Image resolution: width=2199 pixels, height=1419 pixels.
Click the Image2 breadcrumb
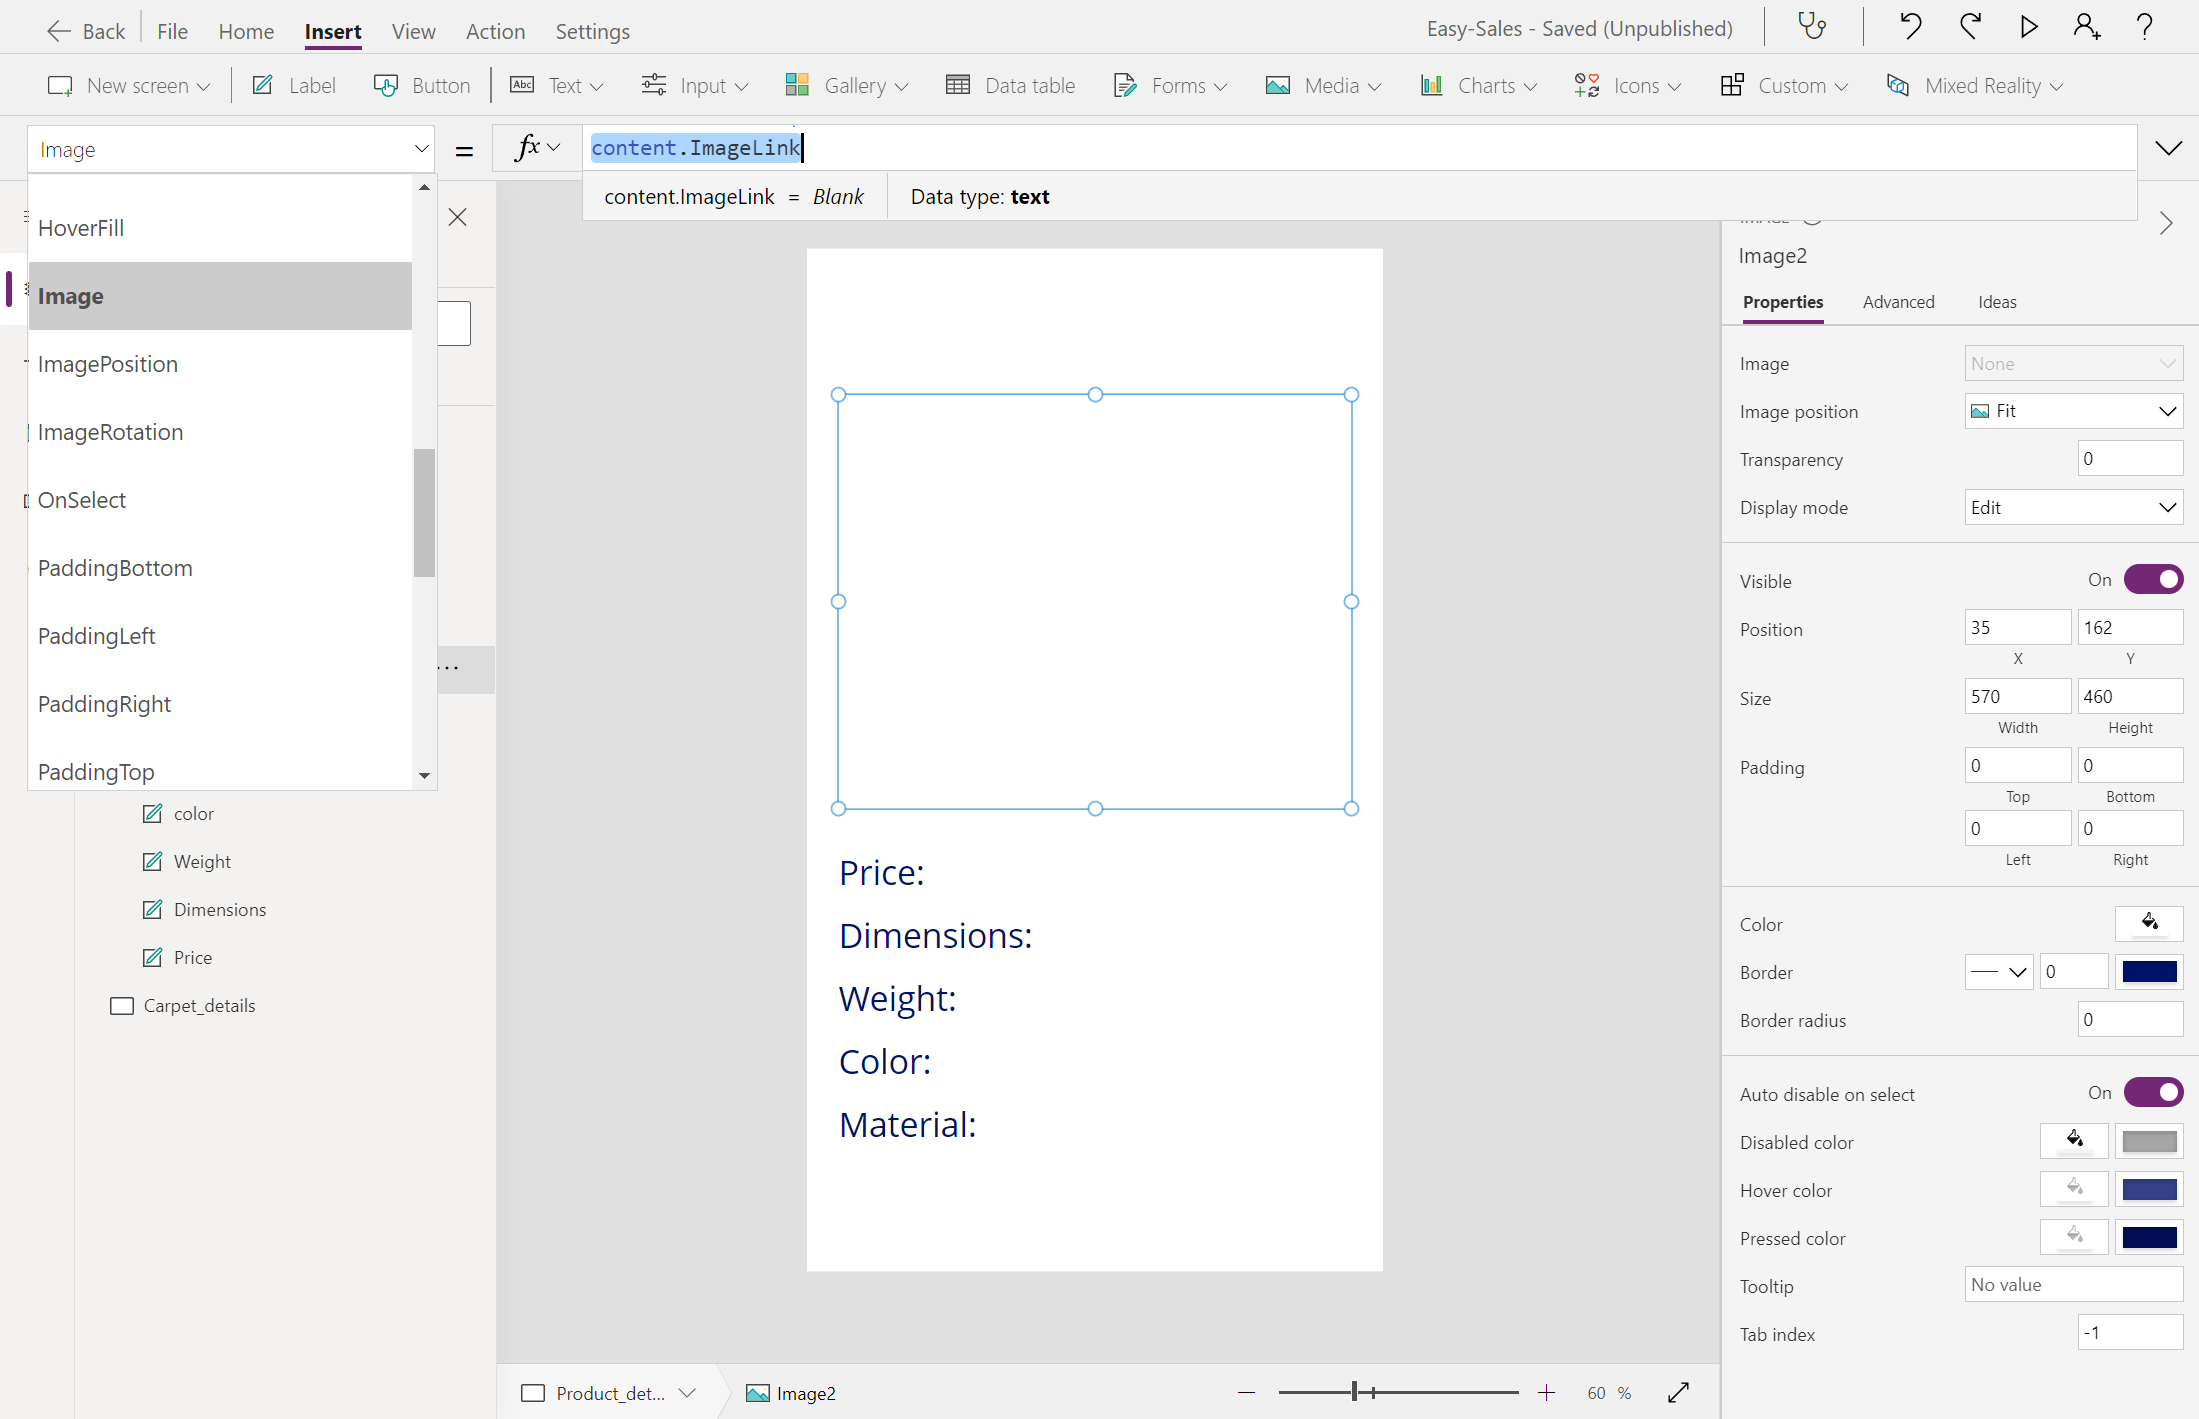pos(791,1393)
